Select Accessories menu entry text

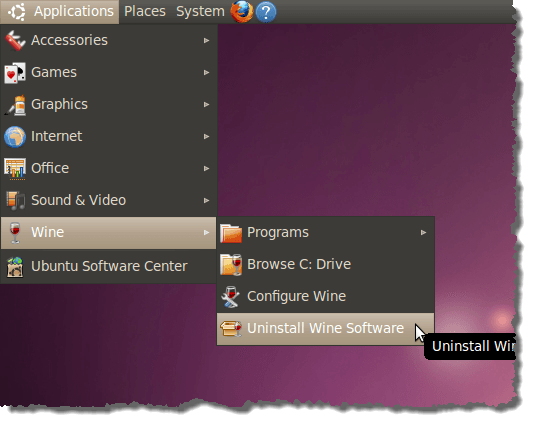point(69,40)
